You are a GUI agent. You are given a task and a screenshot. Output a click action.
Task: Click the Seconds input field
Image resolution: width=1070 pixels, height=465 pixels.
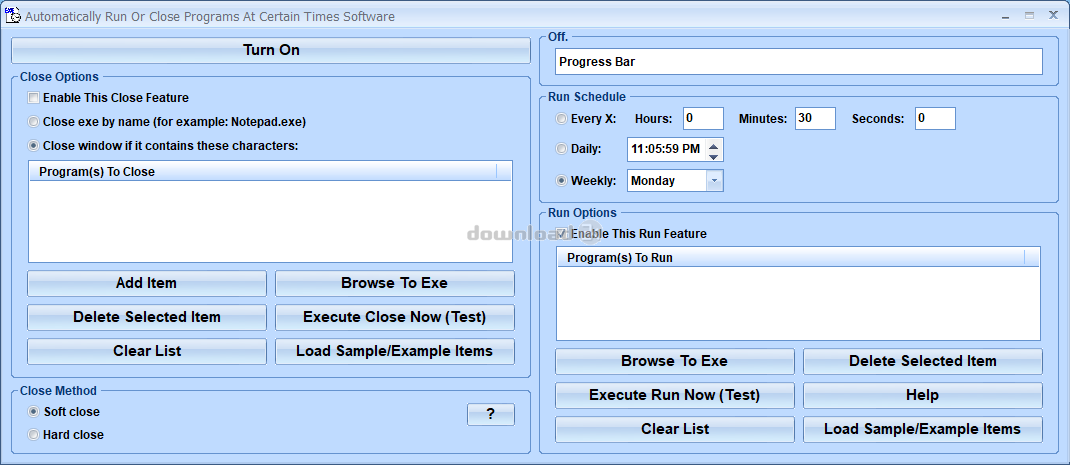point(935,118)
